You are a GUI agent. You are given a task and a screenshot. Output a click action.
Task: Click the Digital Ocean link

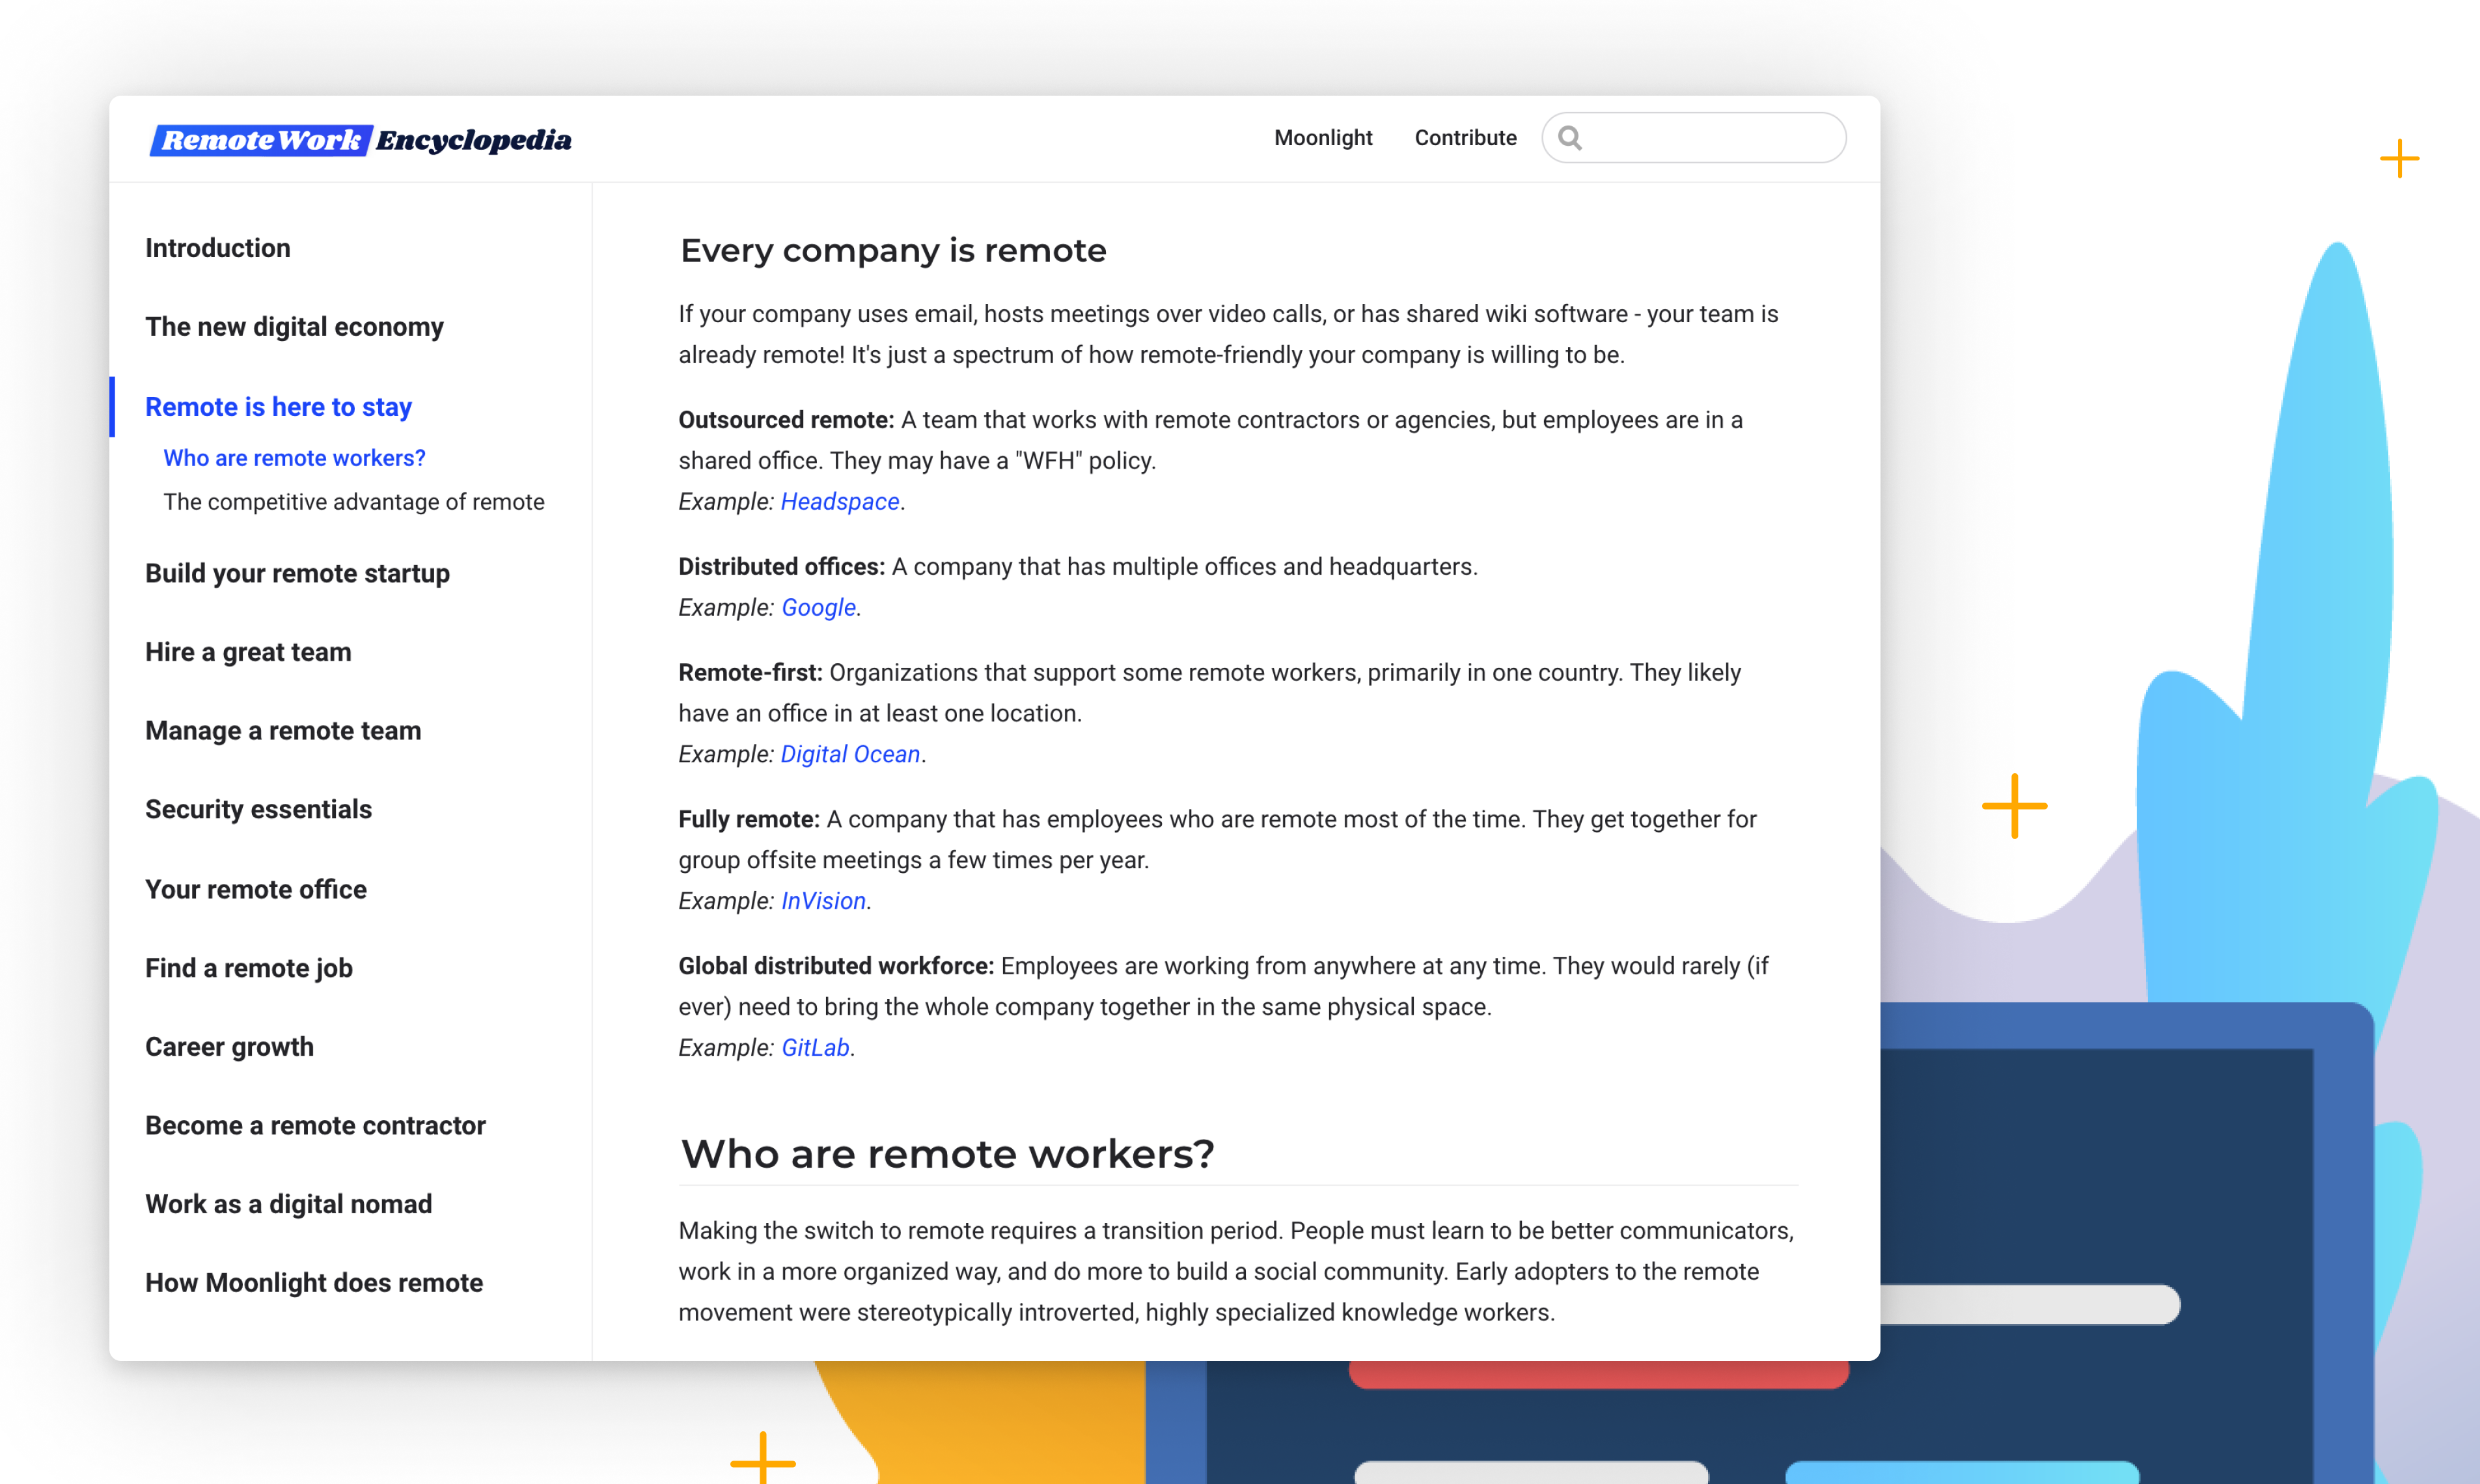[x=850, y=753]
